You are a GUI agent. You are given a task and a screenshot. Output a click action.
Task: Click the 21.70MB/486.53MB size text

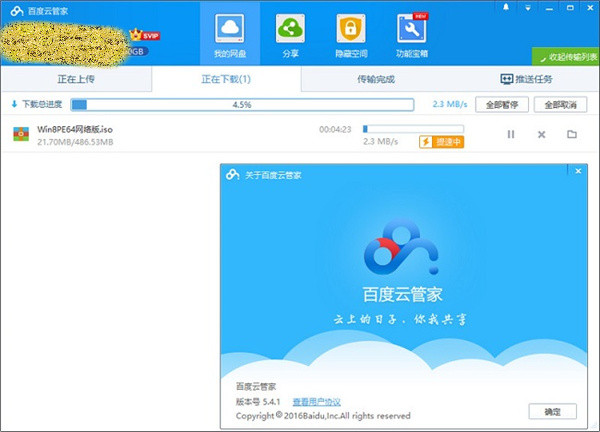(x=75, y=142)
